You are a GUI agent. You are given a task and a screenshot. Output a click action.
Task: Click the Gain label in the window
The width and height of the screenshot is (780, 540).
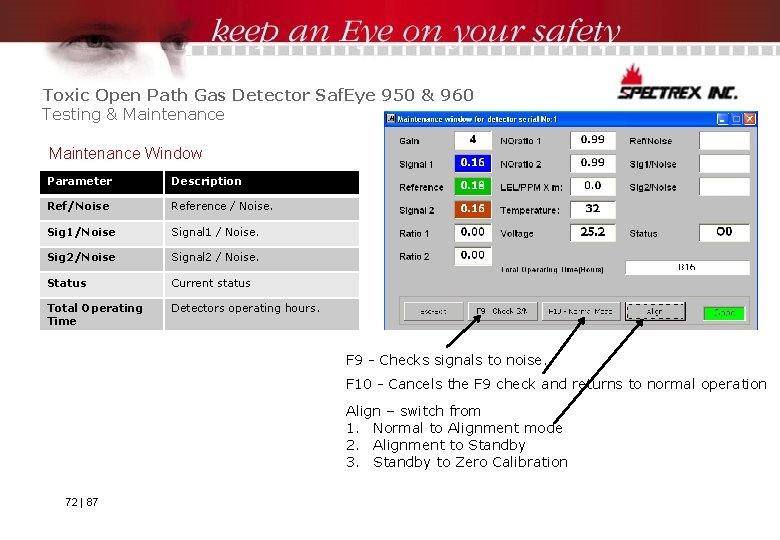[x=409, y=141]
